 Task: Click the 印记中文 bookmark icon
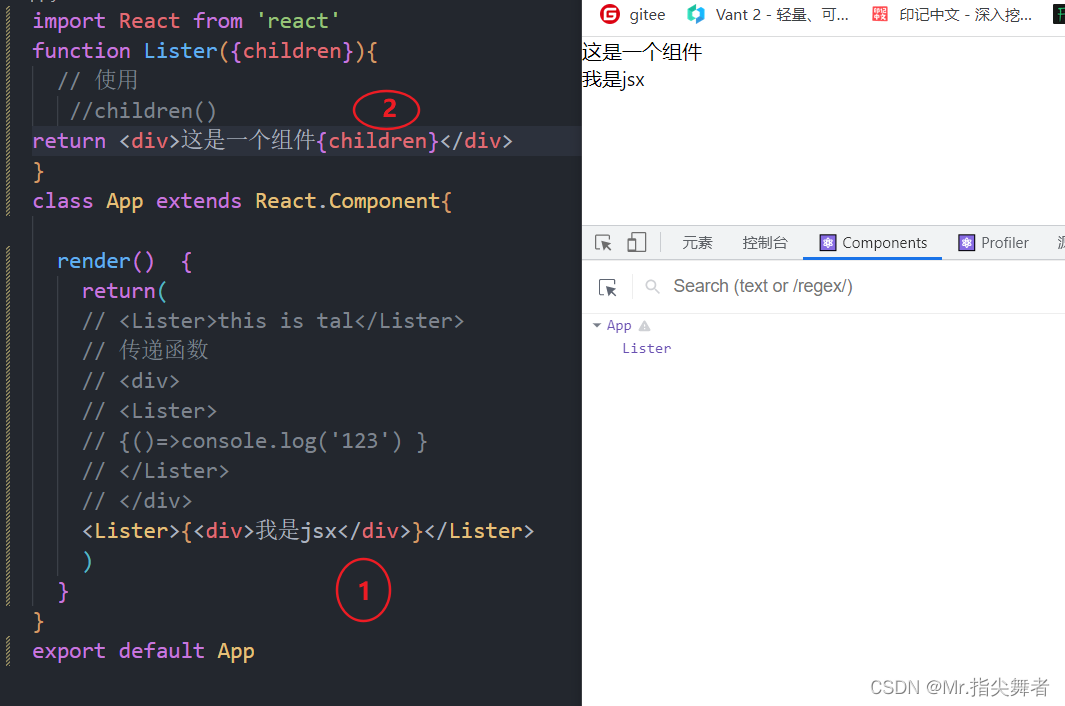pos(879,15)
